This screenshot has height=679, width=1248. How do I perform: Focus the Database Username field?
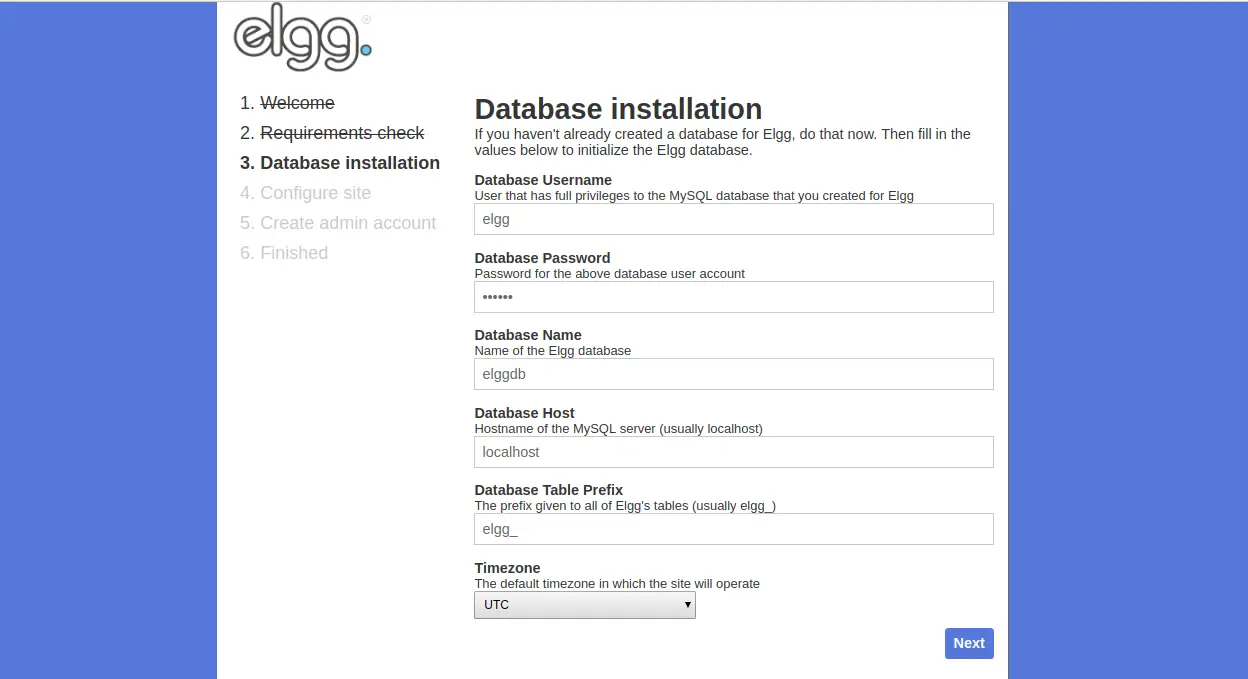coord(734,219)
